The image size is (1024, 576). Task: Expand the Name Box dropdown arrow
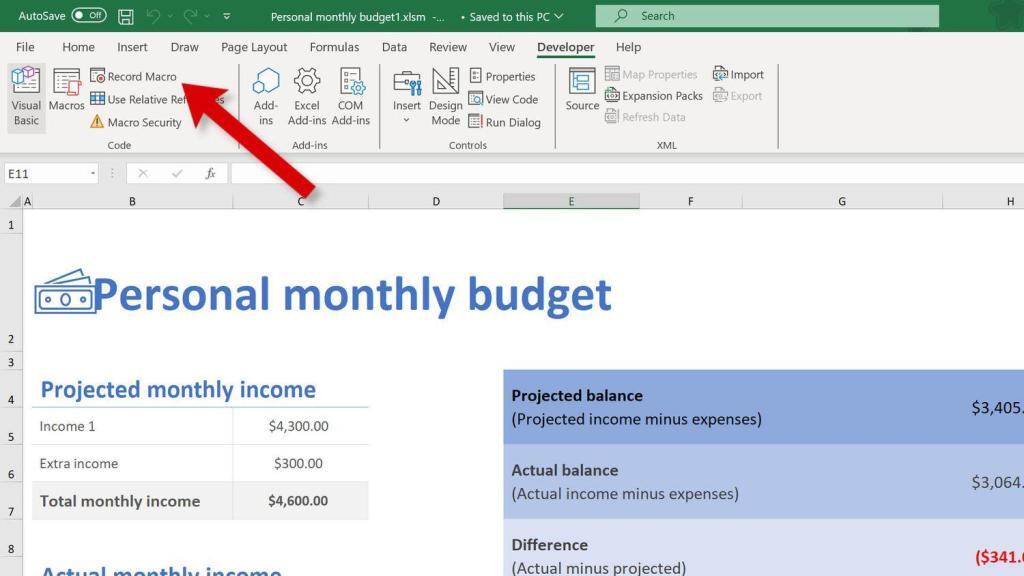coord(93,173)
